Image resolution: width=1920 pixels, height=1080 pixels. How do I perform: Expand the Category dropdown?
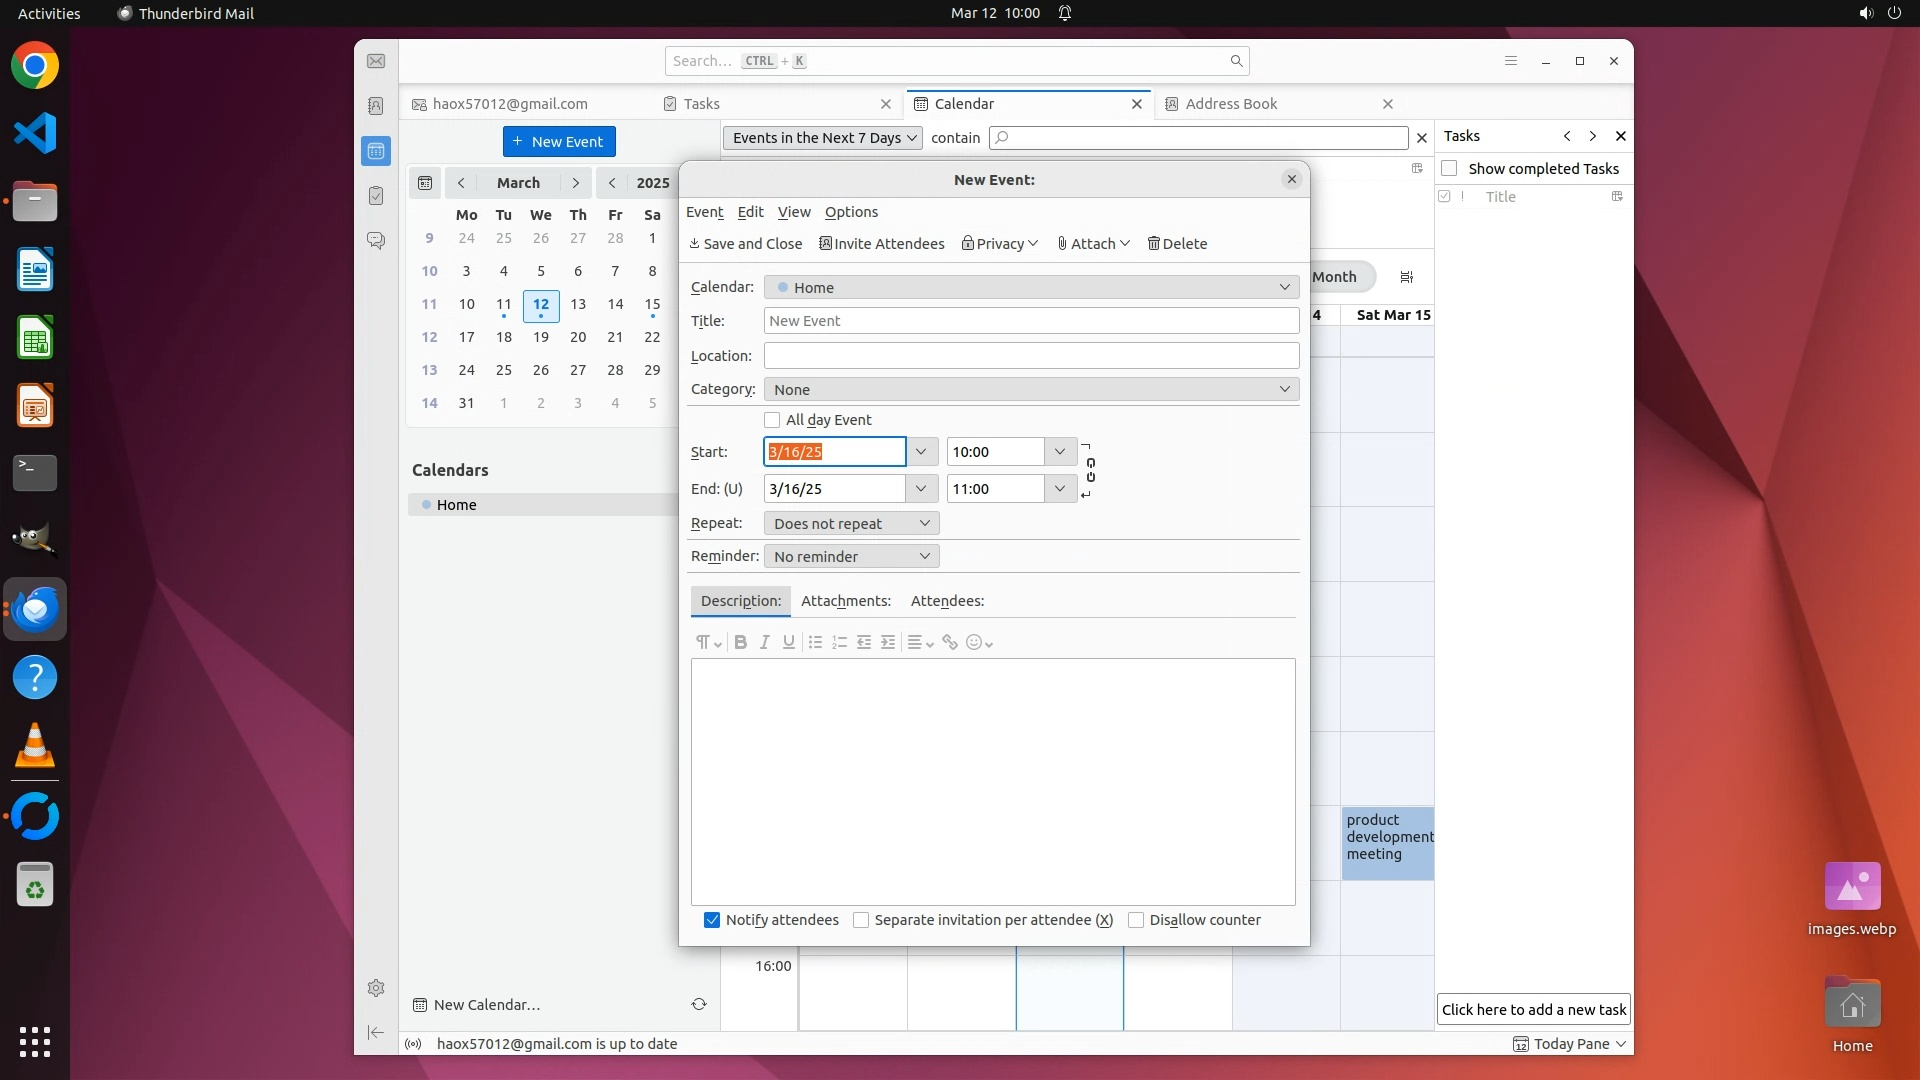pyautogui.click(x=1031, y=389)
